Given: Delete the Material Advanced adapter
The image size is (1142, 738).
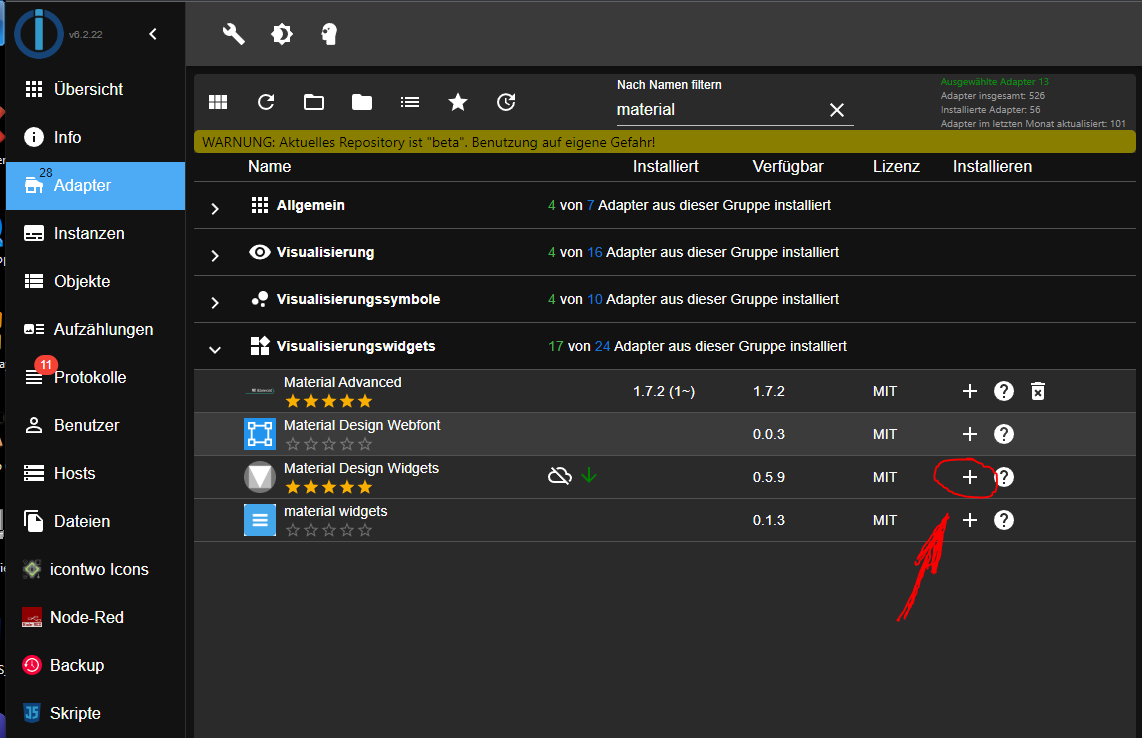Looking at the screenshot, I should (x=1038, y=391).
